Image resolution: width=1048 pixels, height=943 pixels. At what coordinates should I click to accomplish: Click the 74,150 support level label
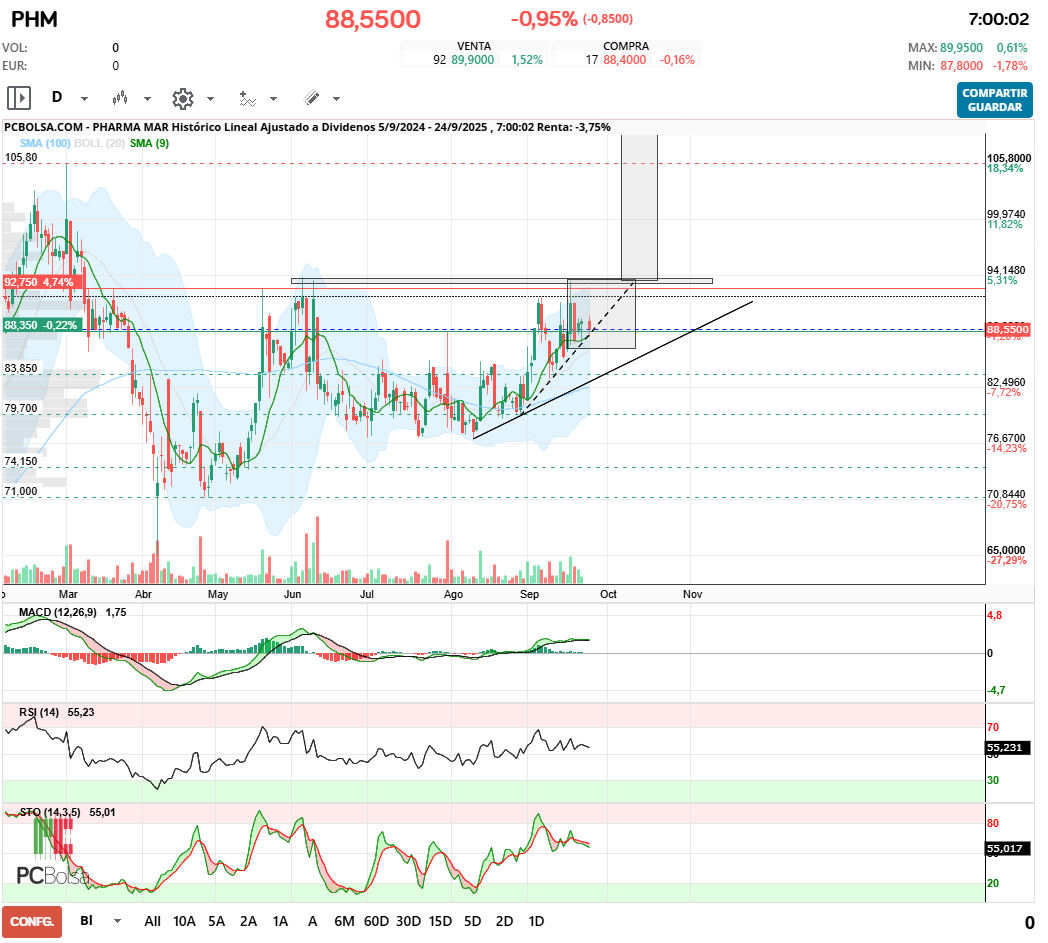(21, 461)
